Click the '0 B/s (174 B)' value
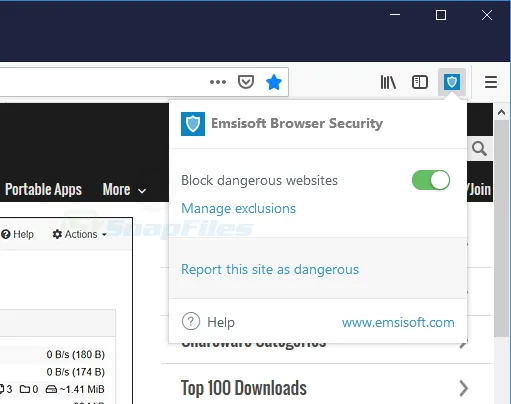 point(76,372)
